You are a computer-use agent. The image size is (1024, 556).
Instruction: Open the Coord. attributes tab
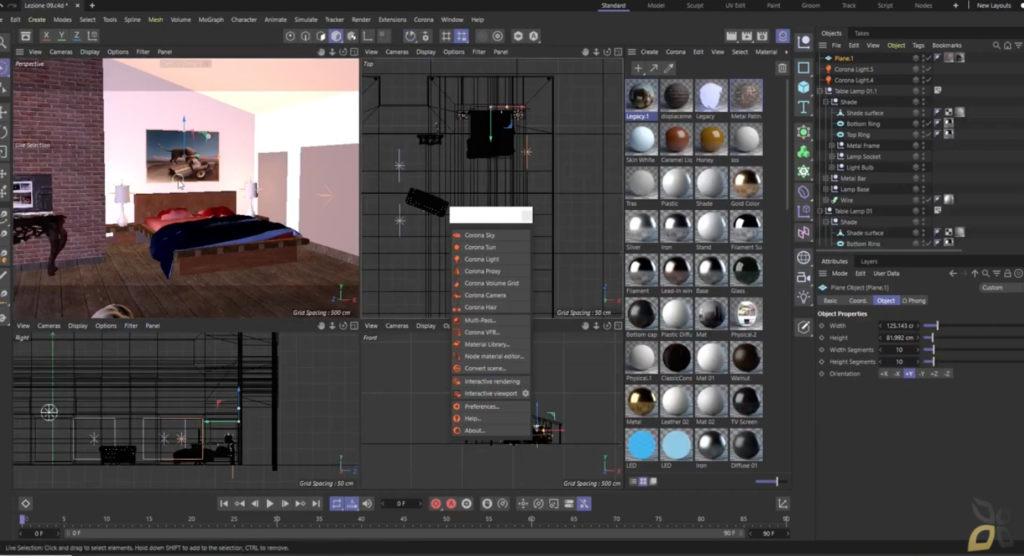(x=857, y=301)
